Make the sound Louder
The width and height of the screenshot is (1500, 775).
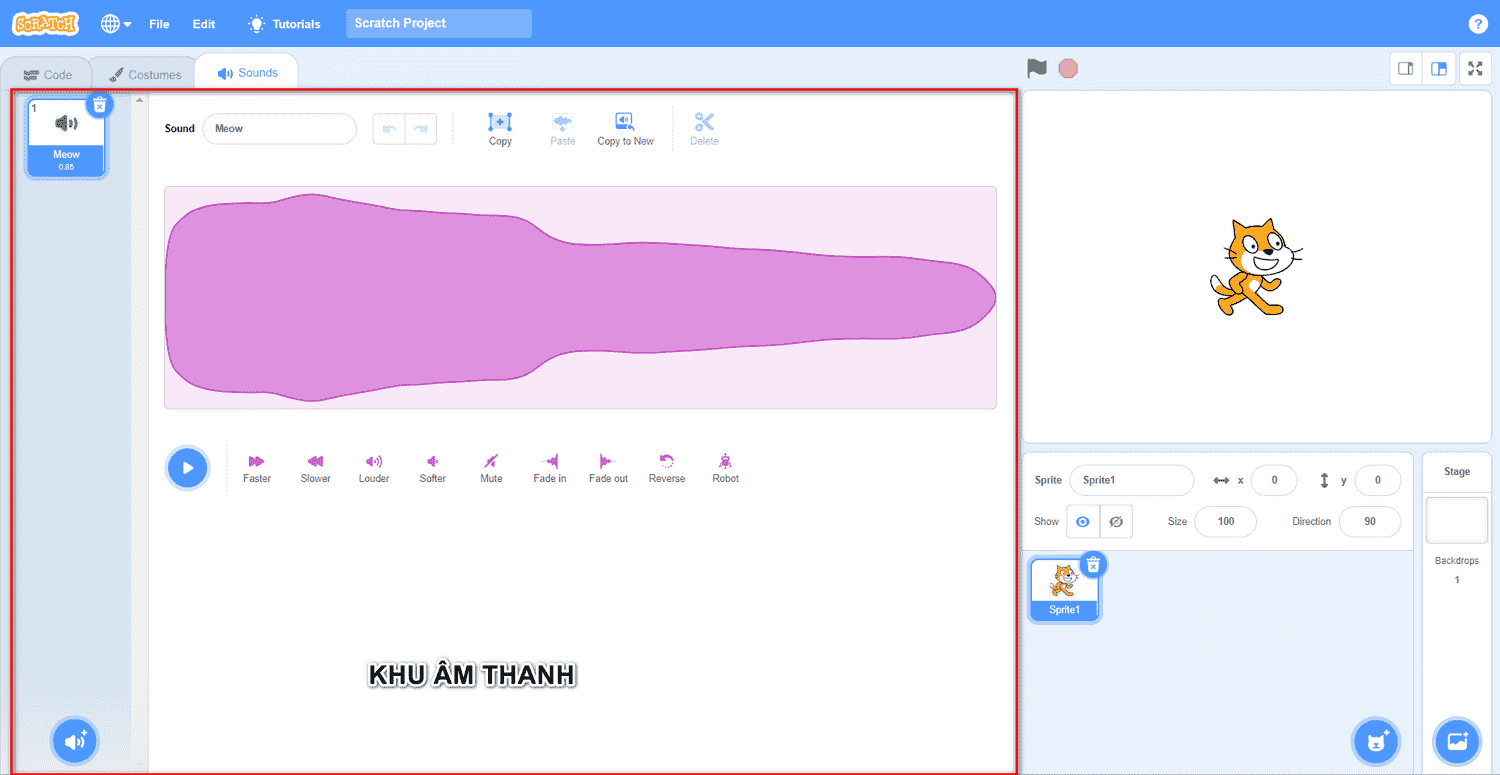pyautogui.click(x=374, y=467)
